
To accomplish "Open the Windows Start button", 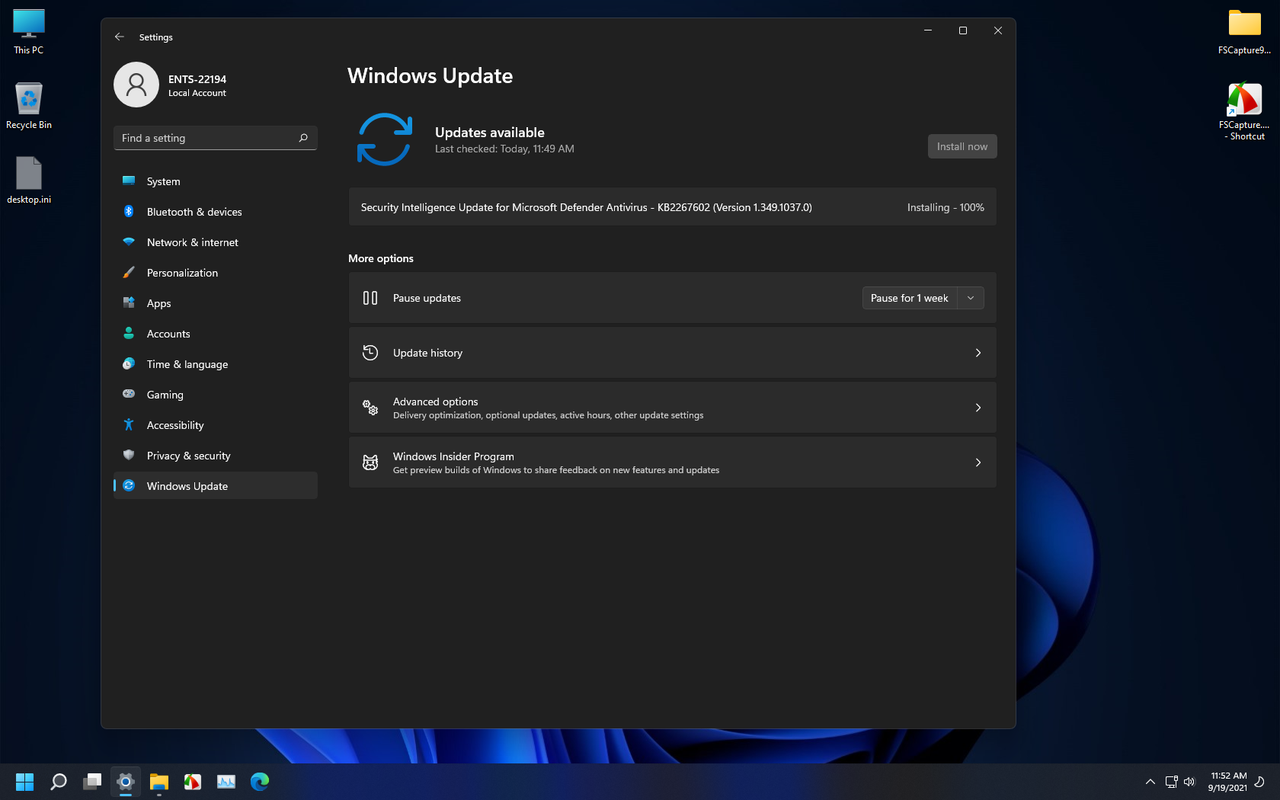I will [x=25, y=781].
